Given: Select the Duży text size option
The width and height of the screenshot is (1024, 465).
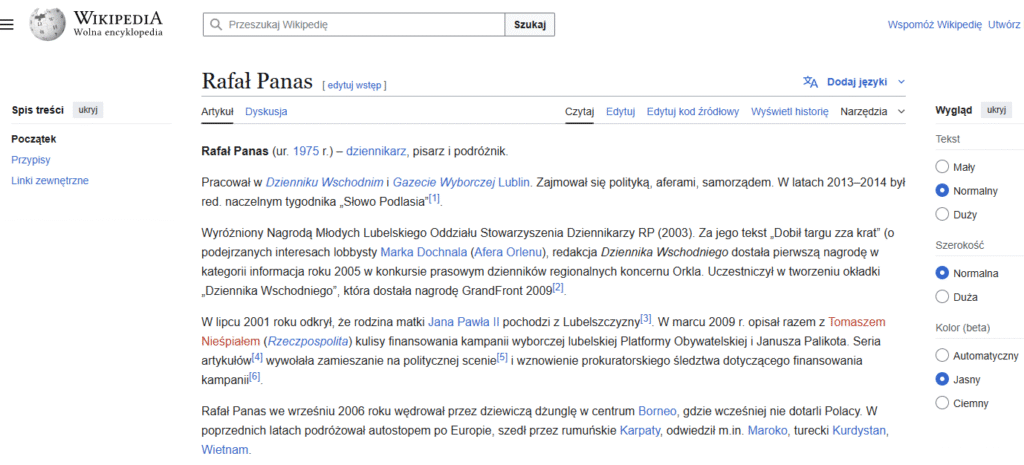Looking at the screenshot, I should [941, 213].
